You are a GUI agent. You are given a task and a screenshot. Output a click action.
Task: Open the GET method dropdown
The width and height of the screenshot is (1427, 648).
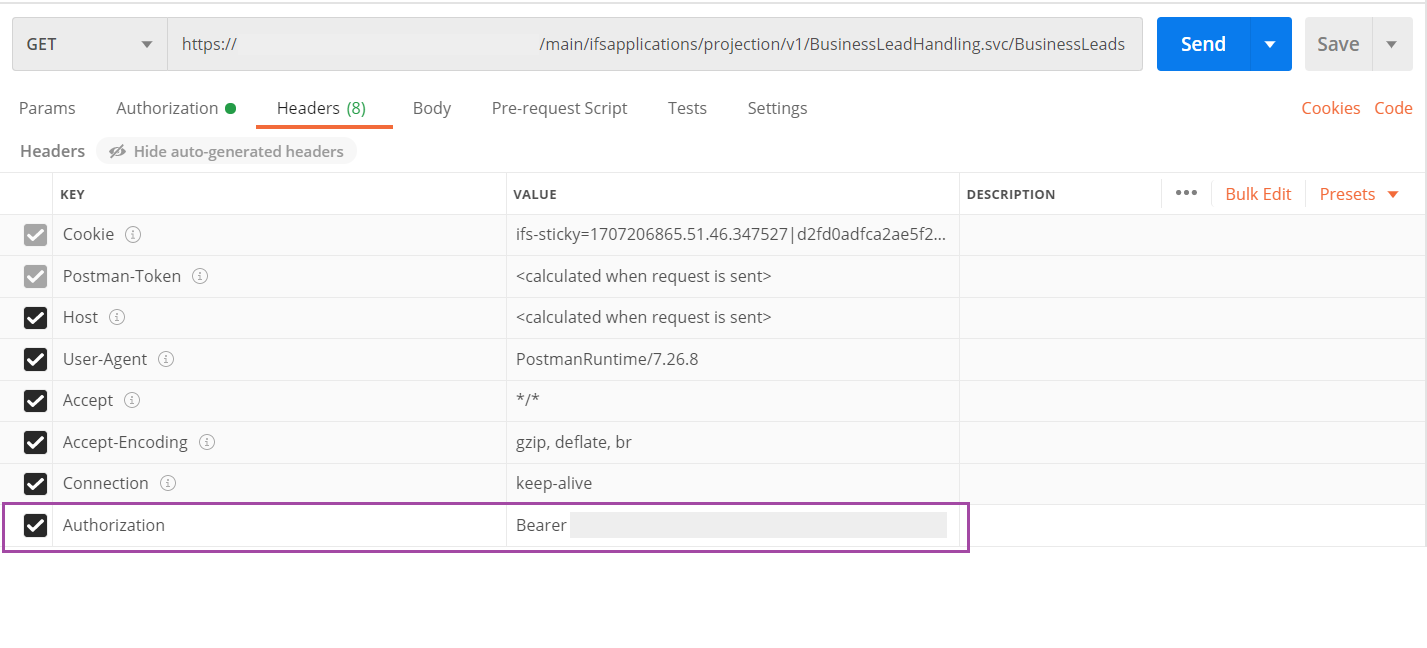(89, 44)
